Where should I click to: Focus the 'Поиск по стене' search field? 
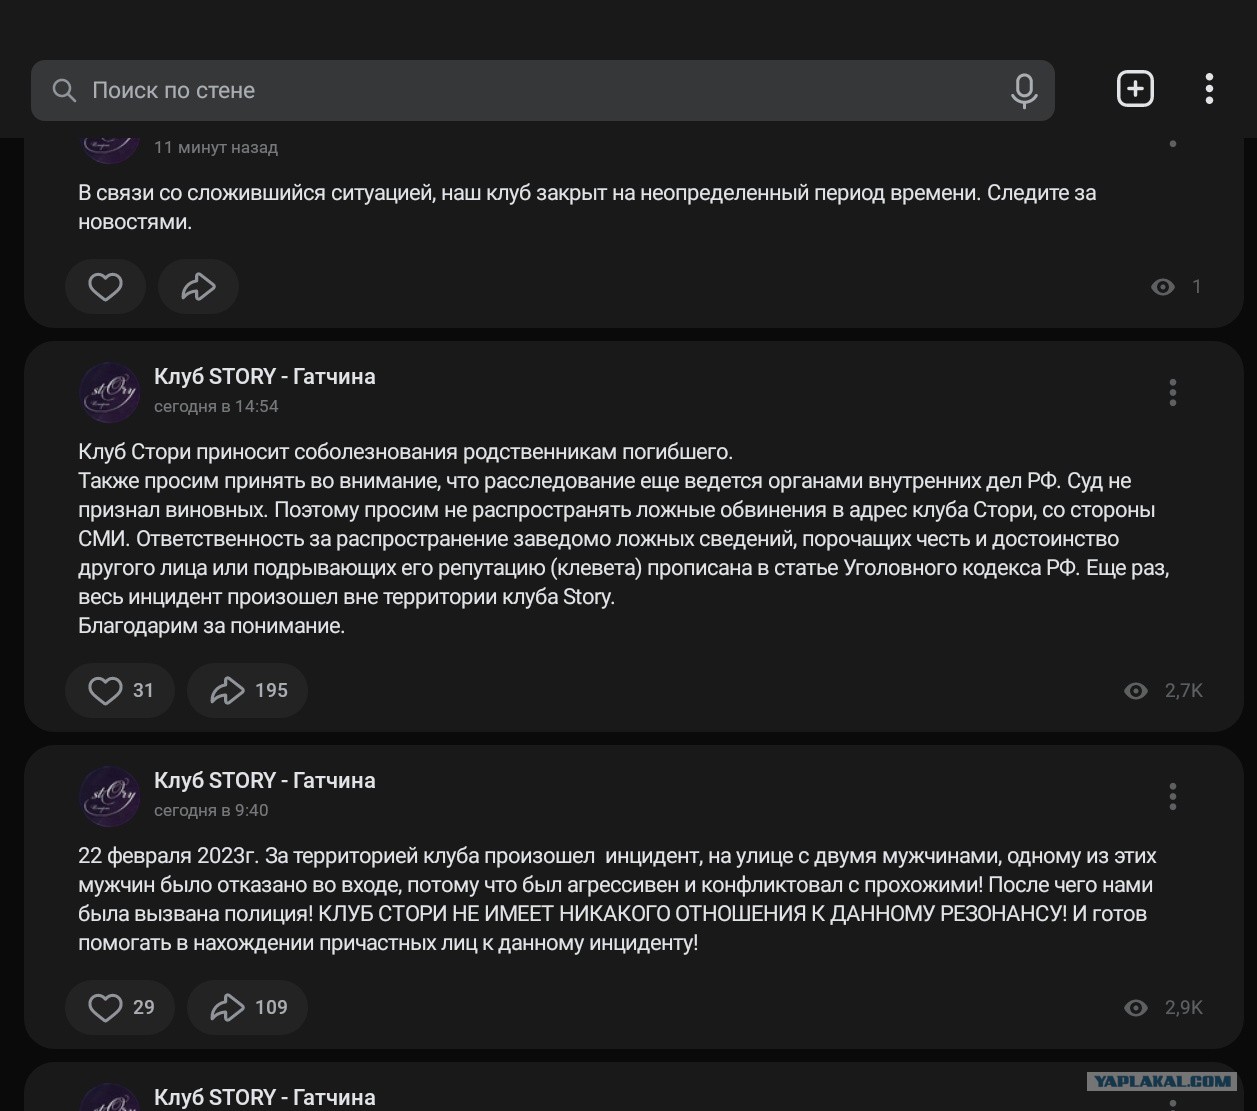pos(543,90)
